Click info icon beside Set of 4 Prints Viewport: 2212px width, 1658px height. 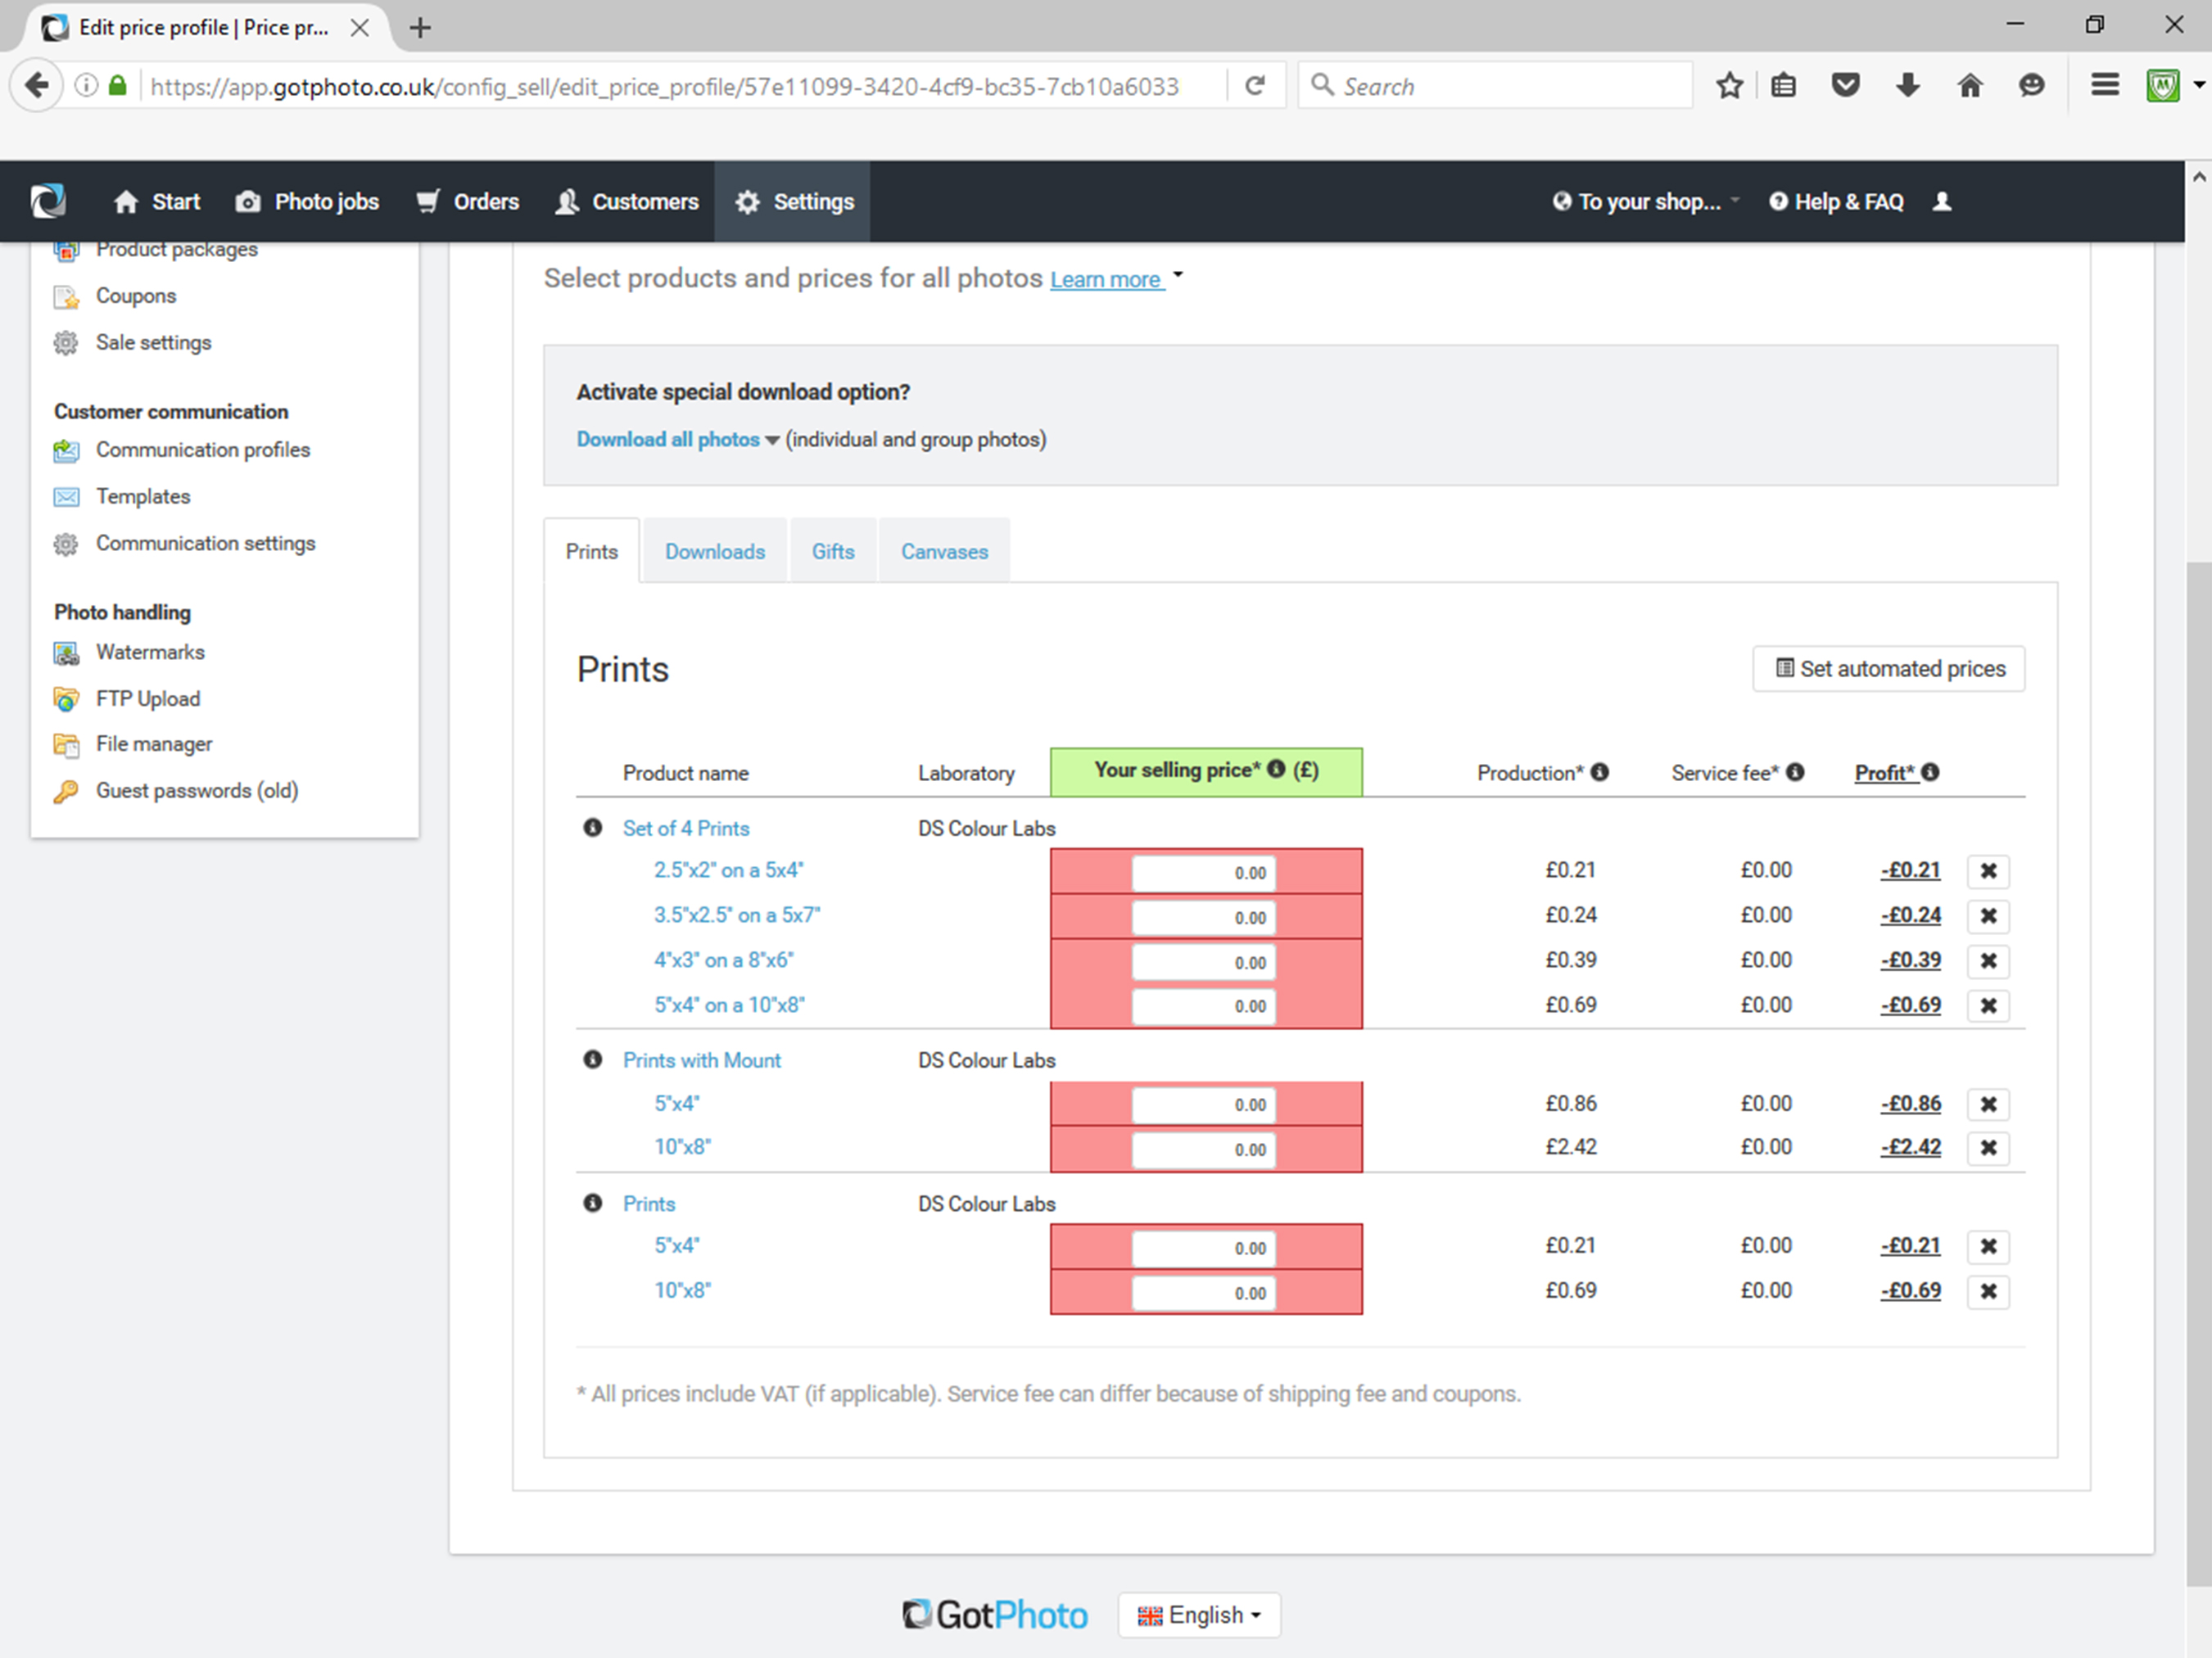pos(593,828)
